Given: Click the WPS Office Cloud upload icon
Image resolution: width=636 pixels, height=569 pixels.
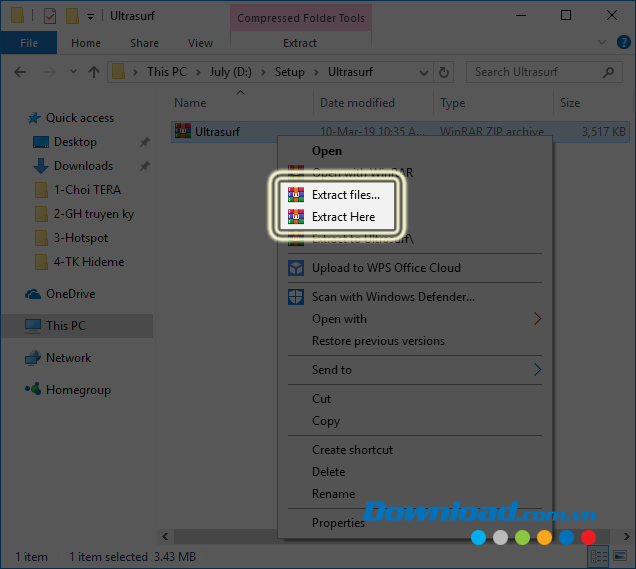Looking at the screenshot, I should tap(296, 268).
